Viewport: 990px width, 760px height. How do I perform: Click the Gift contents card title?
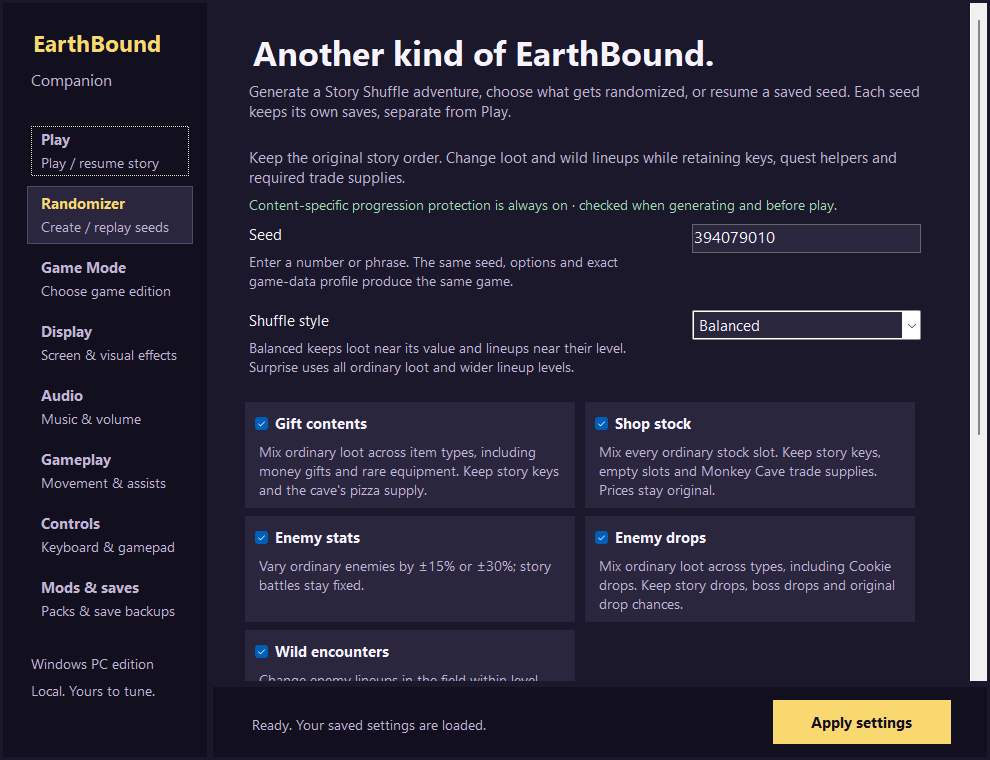point(321,424)
